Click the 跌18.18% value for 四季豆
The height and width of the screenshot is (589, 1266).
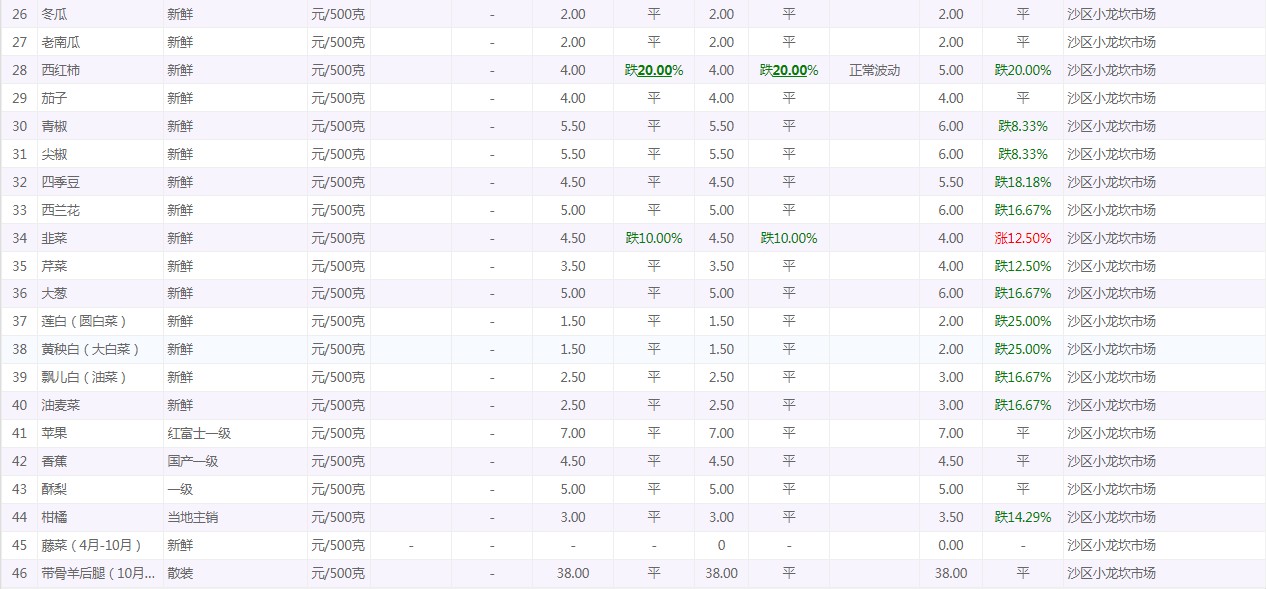(1022, 183)
